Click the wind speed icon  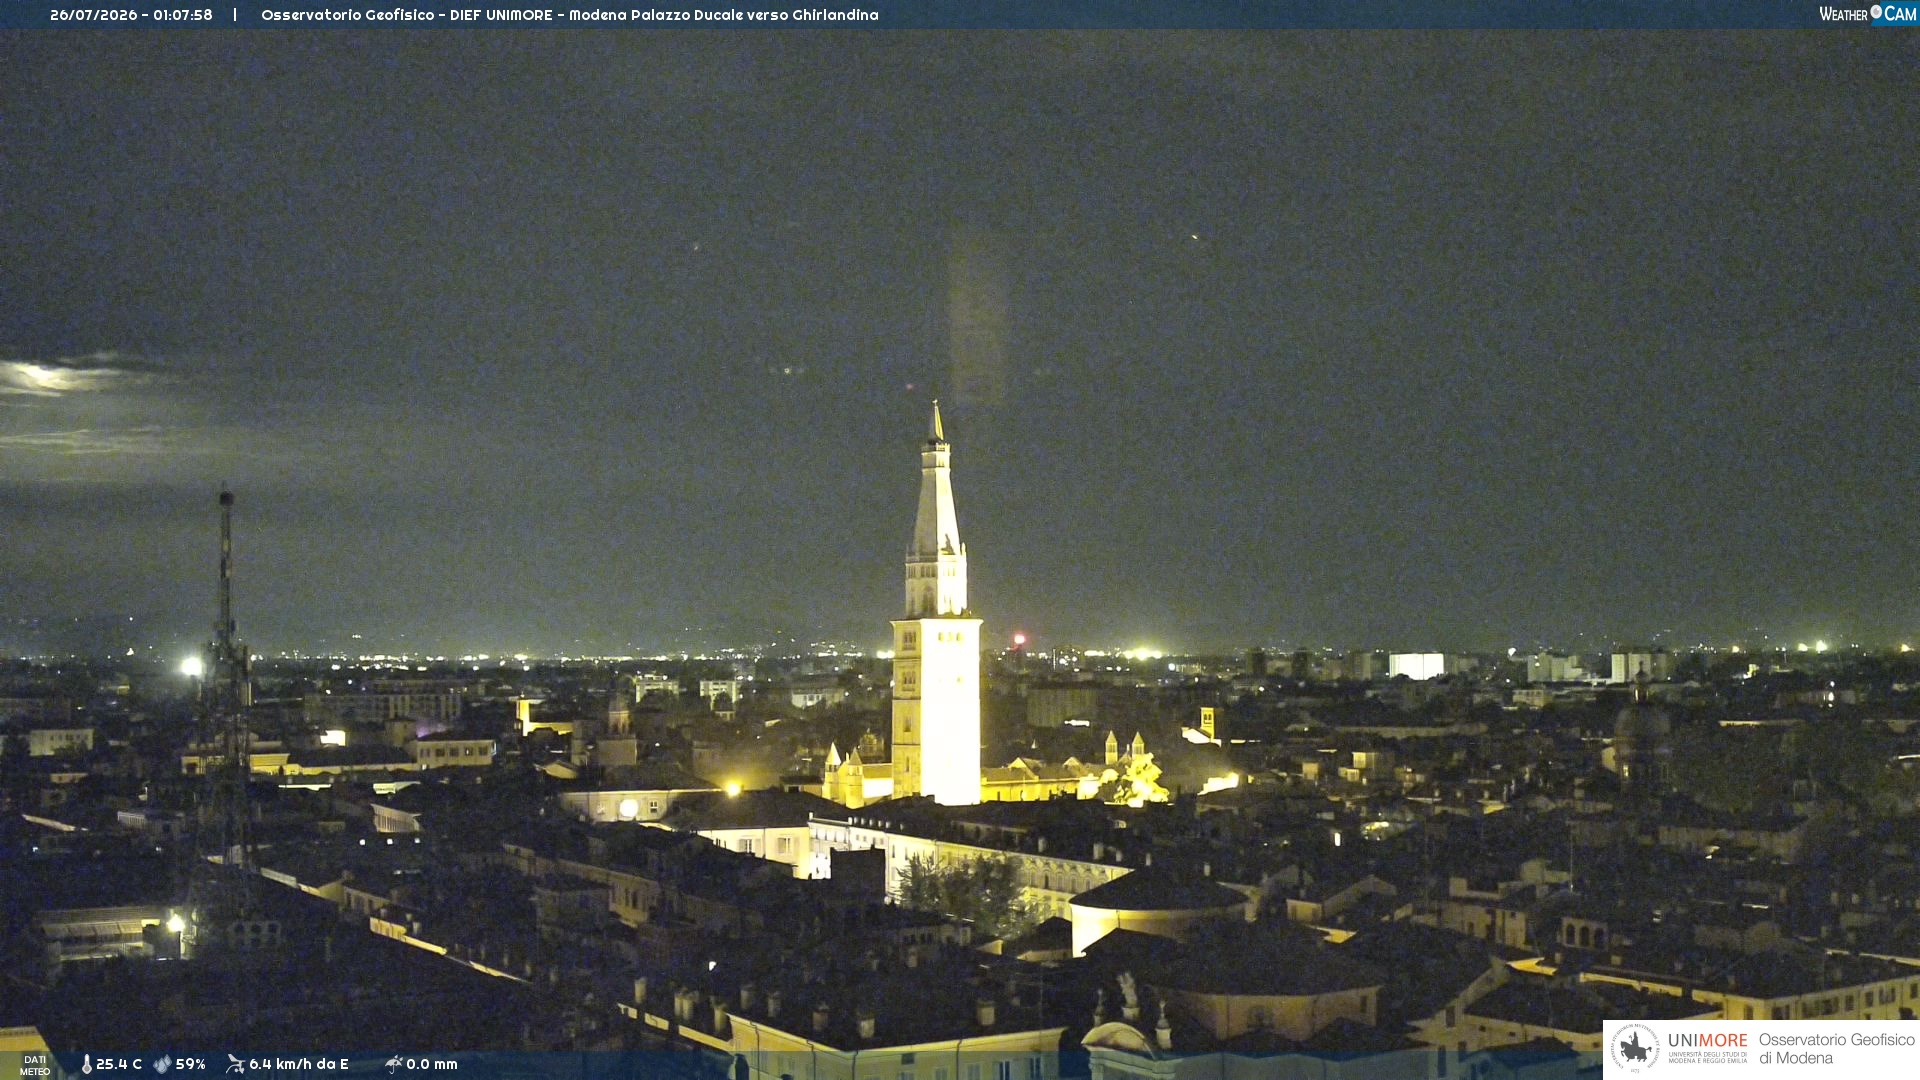235,1064
